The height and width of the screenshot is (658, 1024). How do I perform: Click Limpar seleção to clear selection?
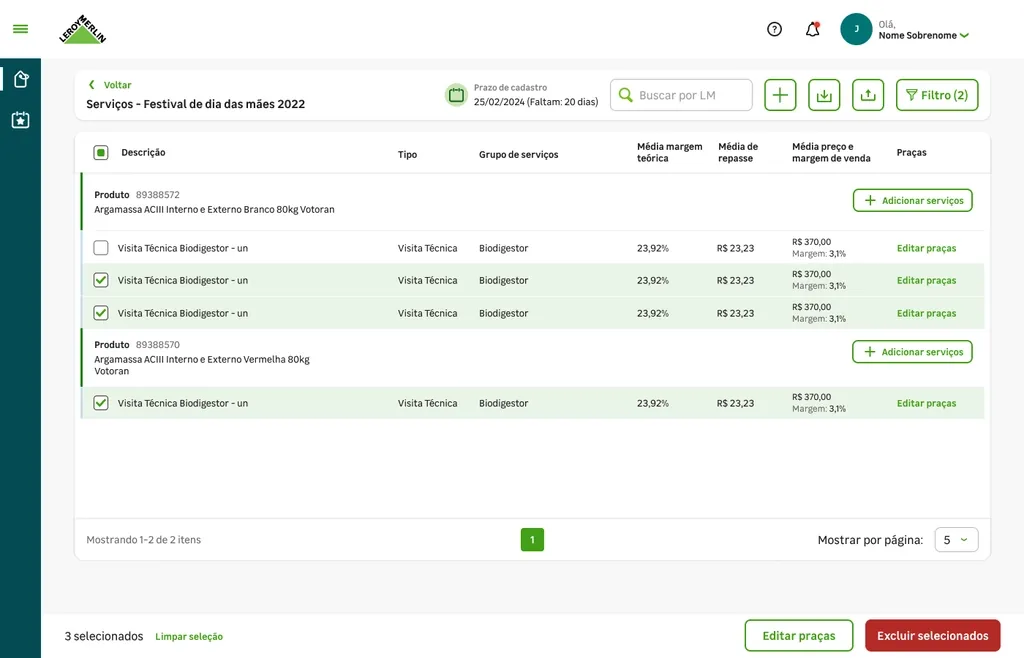click(189, 636)
